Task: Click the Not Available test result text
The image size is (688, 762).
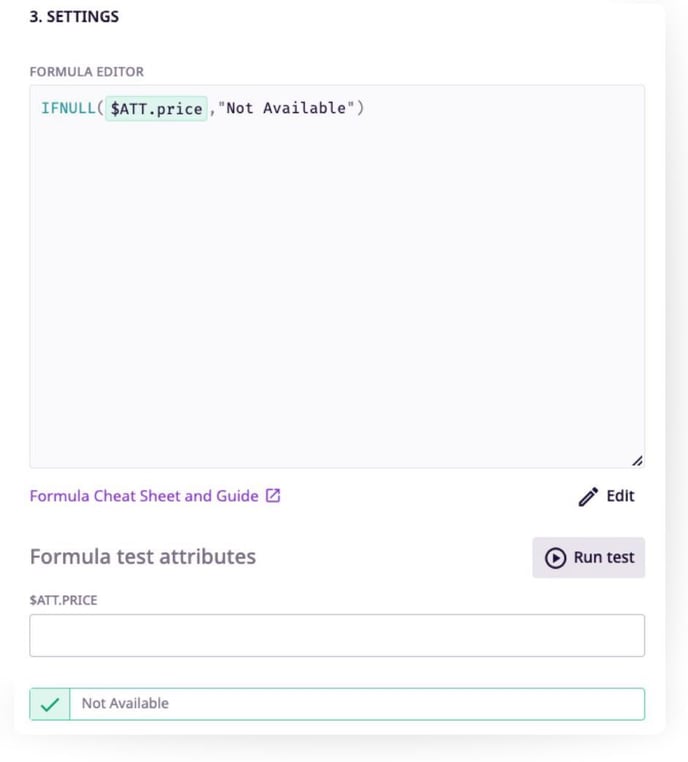Action: tap(125, 704)
